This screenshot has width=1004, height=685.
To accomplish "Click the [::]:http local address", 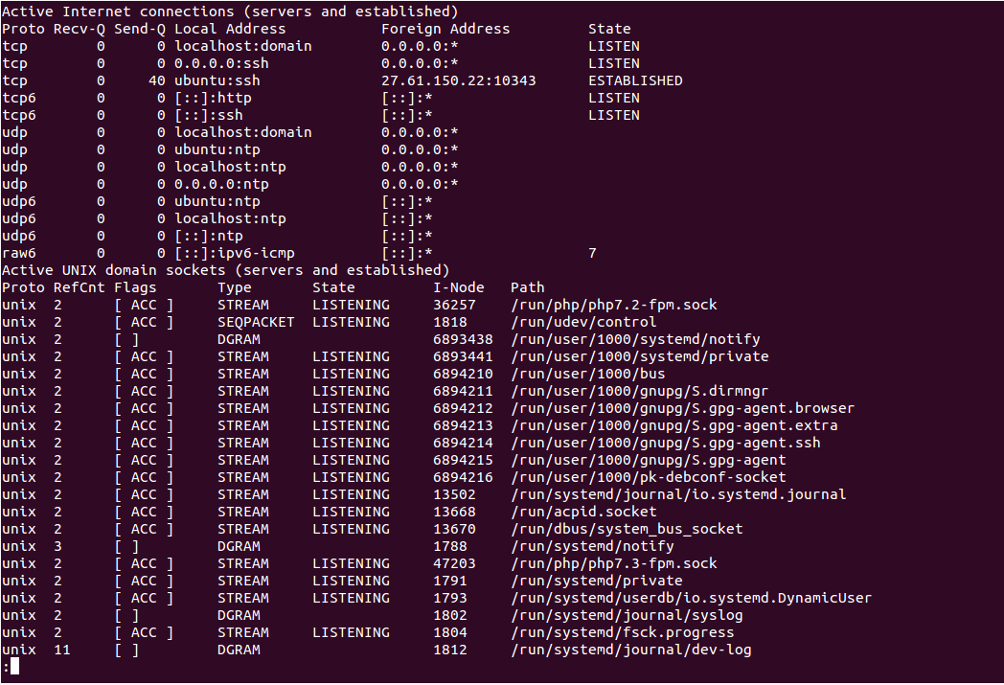I will point(213,98).
